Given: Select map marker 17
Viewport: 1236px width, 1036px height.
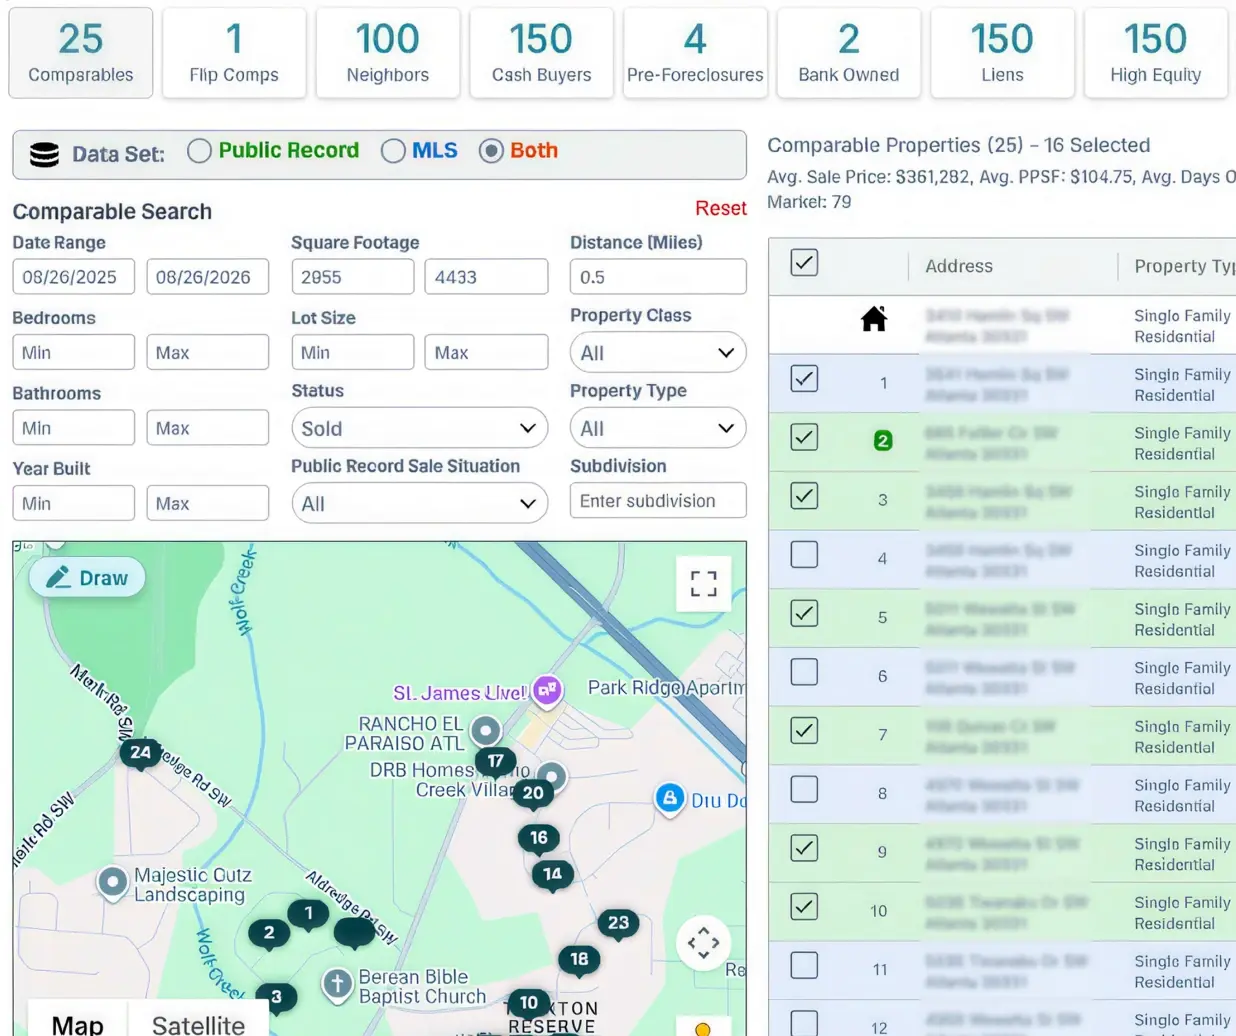Looking at the screenshot, I should [495, 762].
